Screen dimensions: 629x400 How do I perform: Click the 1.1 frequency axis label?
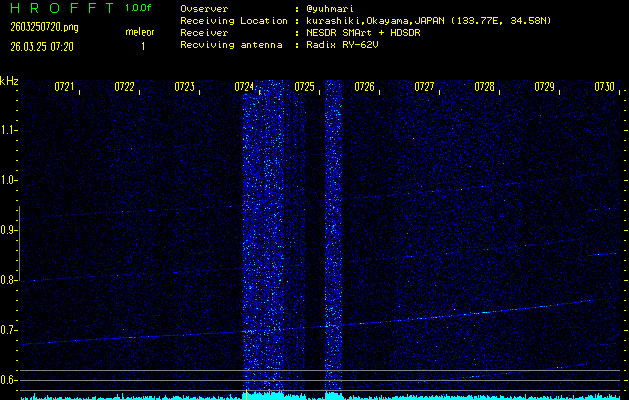click(x=9, y=129)
